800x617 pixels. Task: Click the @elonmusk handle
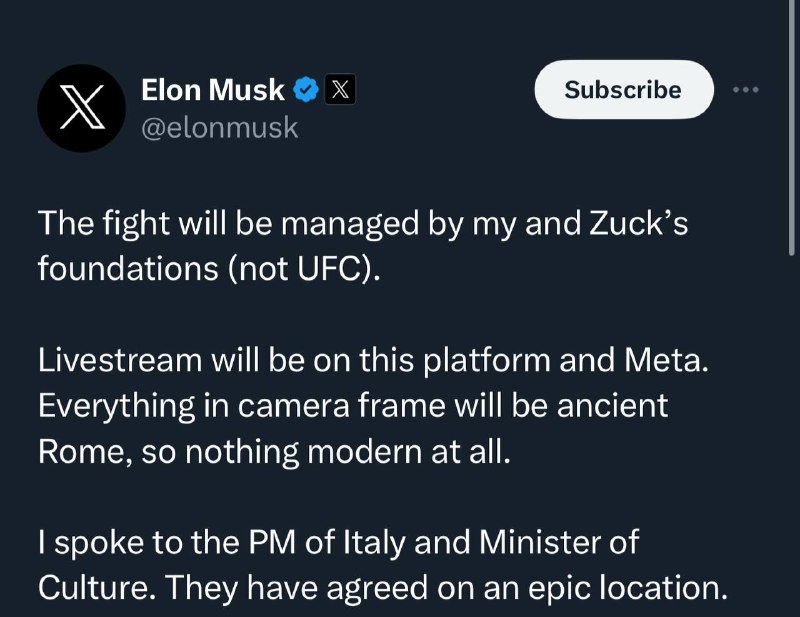pos(220,128)
